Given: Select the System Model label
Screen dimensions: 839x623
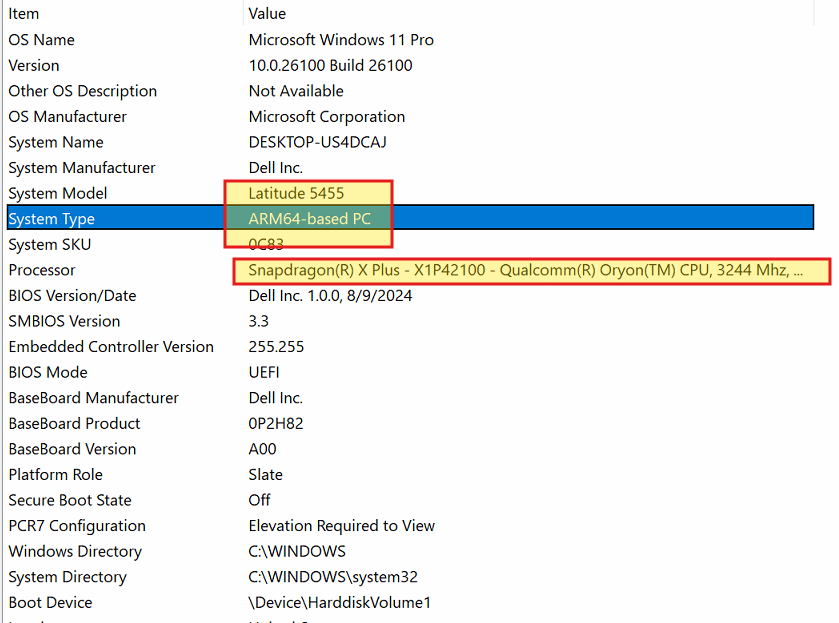Looking at the screenshot, I should pyautogui.click(x=58, y=193).
